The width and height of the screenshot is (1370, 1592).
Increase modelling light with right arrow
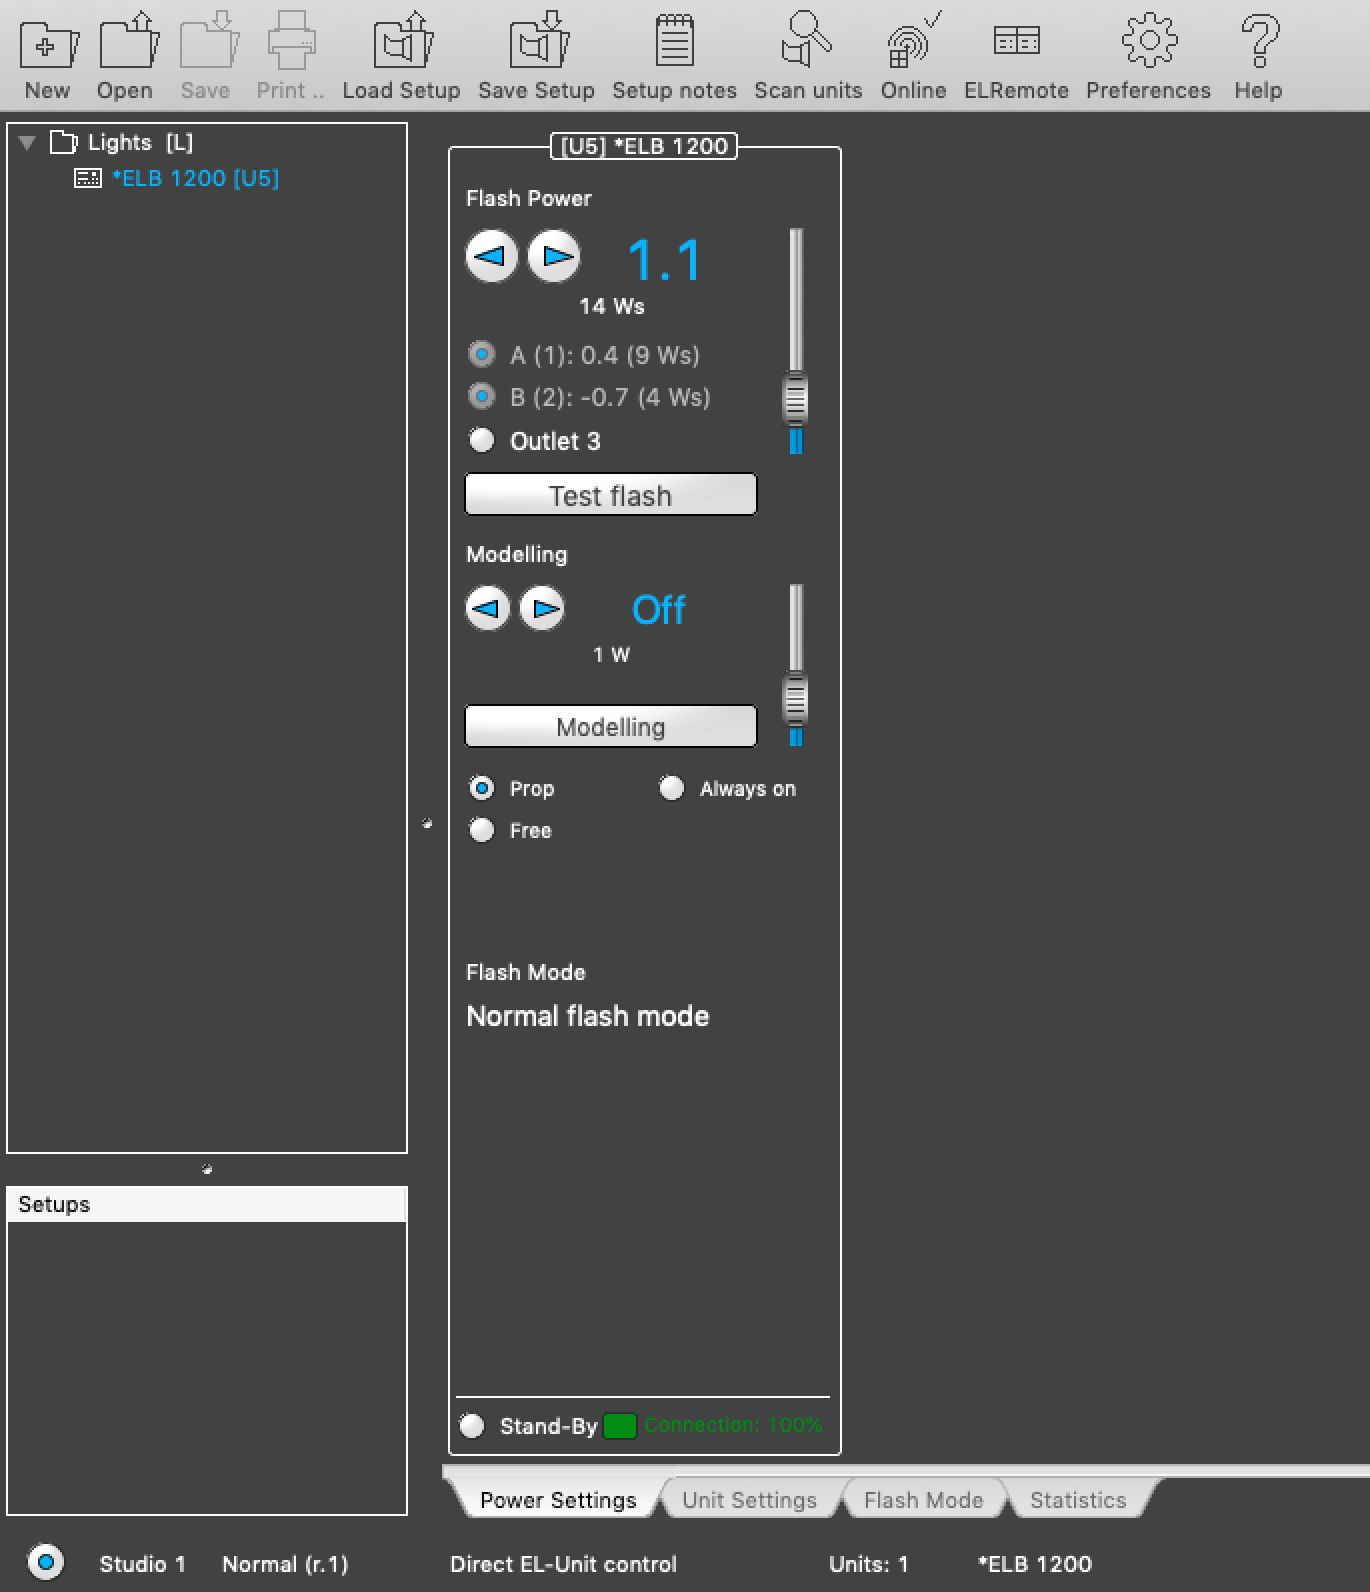542,608
